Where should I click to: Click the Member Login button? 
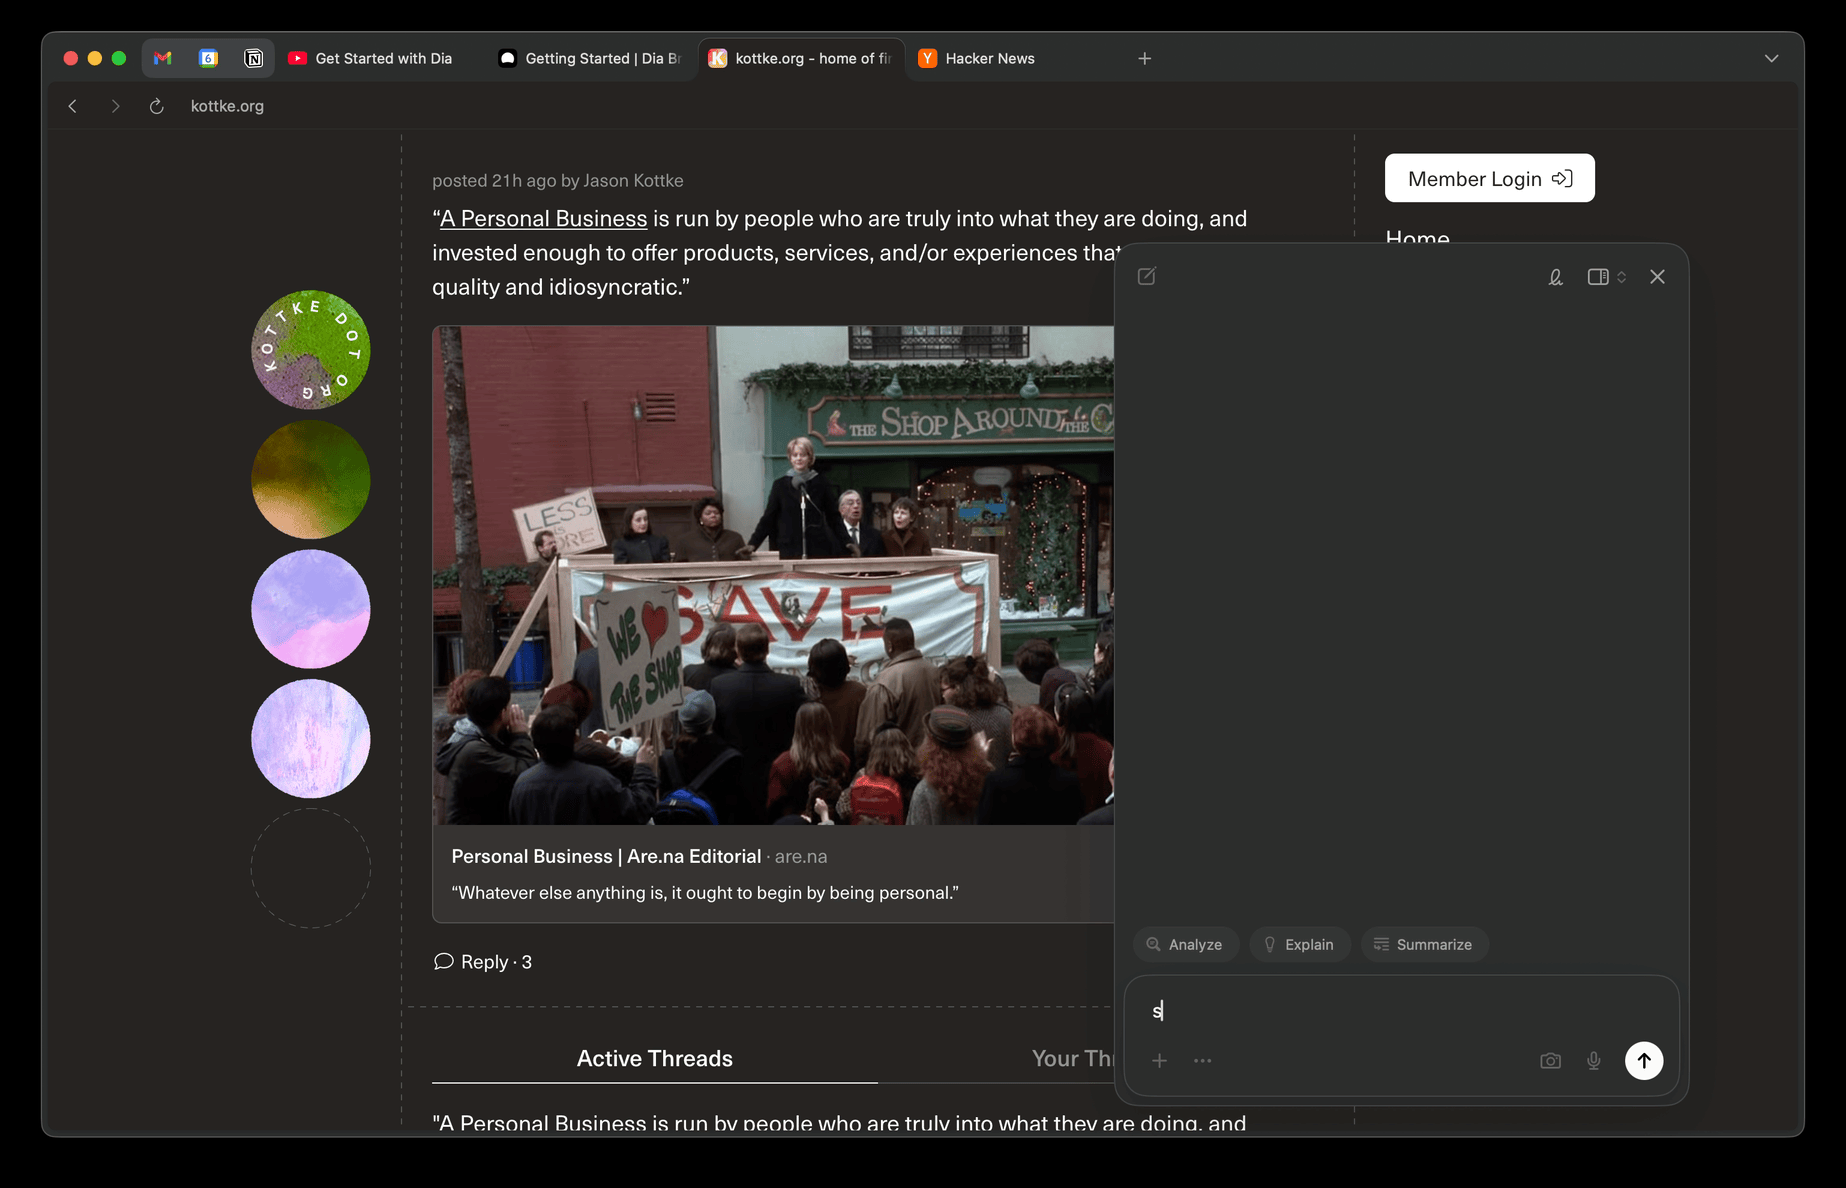[1489, 178]
